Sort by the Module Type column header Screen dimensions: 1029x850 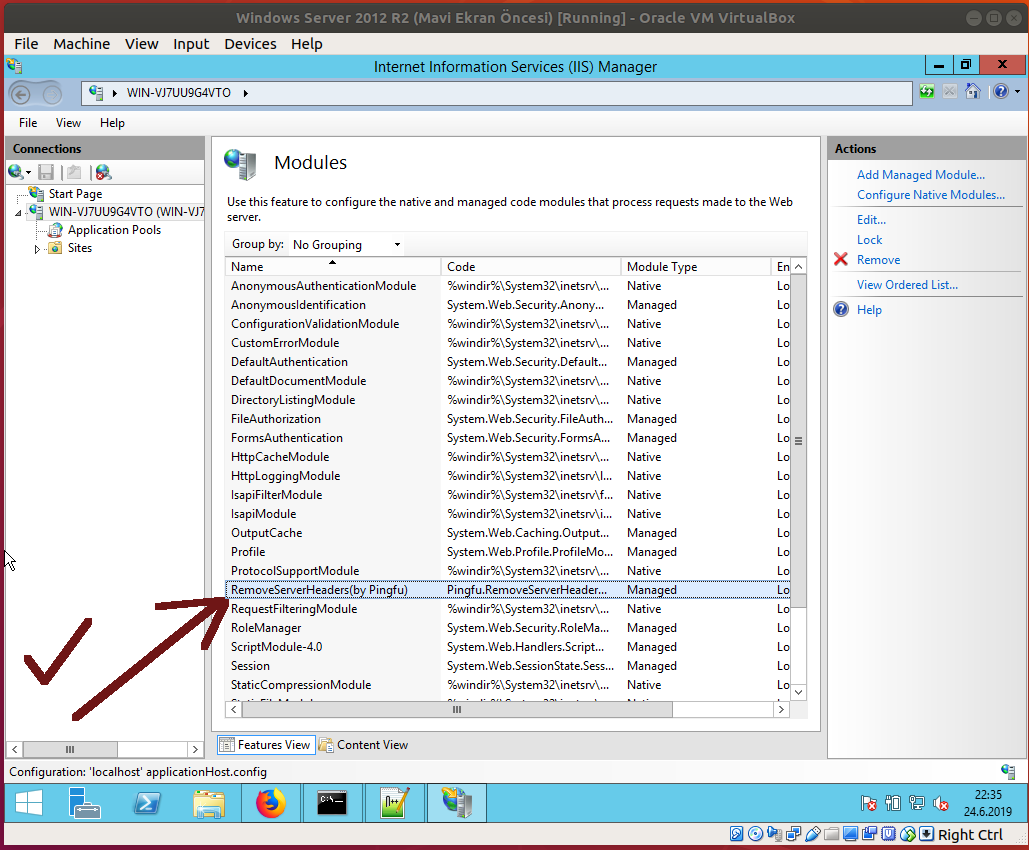[696, 266]
